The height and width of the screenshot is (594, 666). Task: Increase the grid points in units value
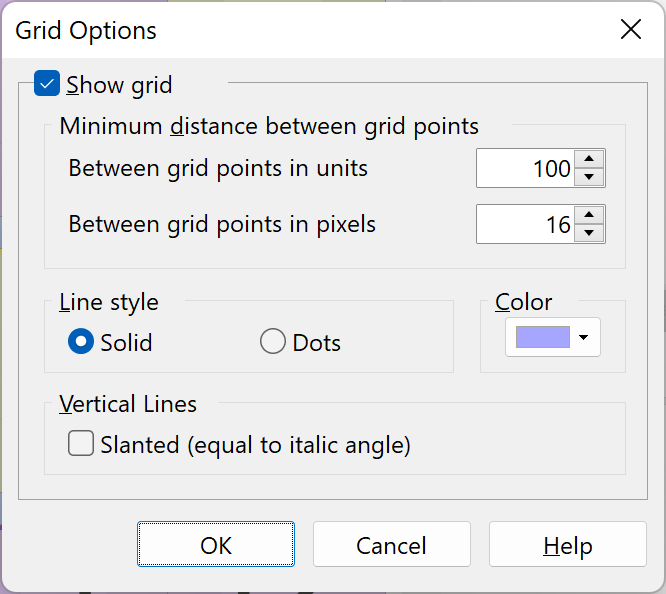[x=589, y=159]
